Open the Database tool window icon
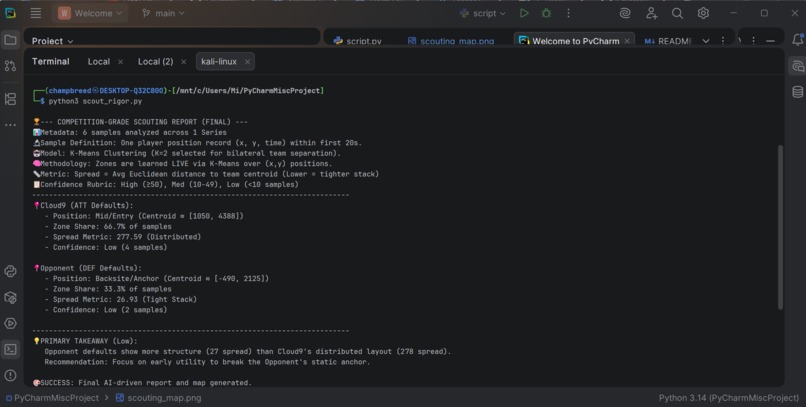Image resolution: width=806 pixels, height=407 pixels. click(797, 92)
